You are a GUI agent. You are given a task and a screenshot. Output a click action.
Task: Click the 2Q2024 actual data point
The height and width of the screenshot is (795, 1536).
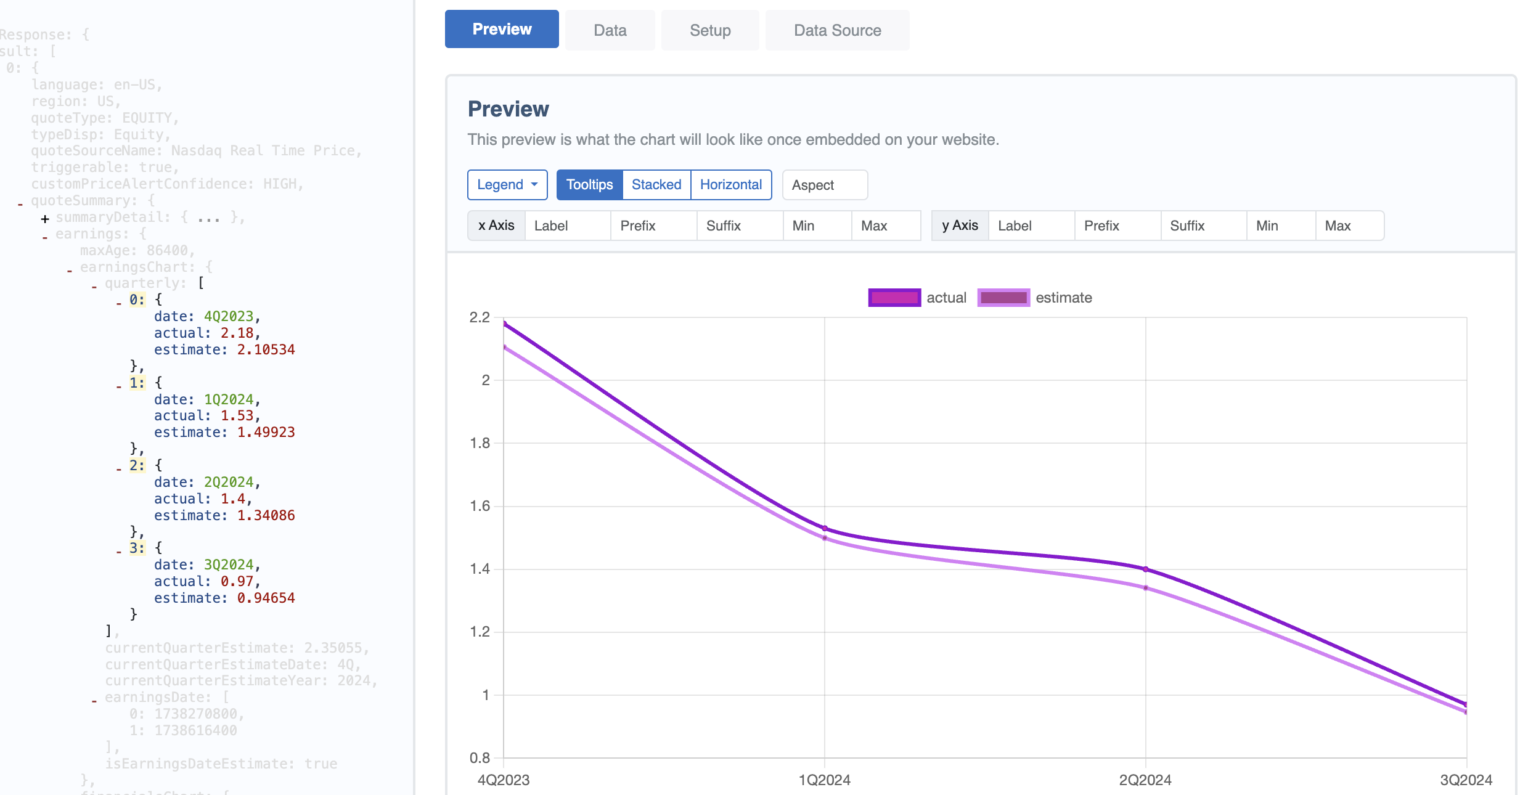1146,569
